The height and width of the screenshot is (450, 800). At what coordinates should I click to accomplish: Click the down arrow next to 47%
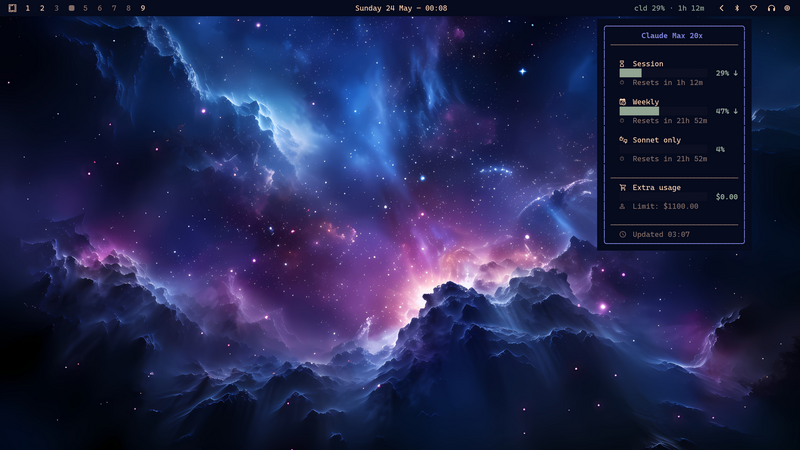click(x=736, y=111)
